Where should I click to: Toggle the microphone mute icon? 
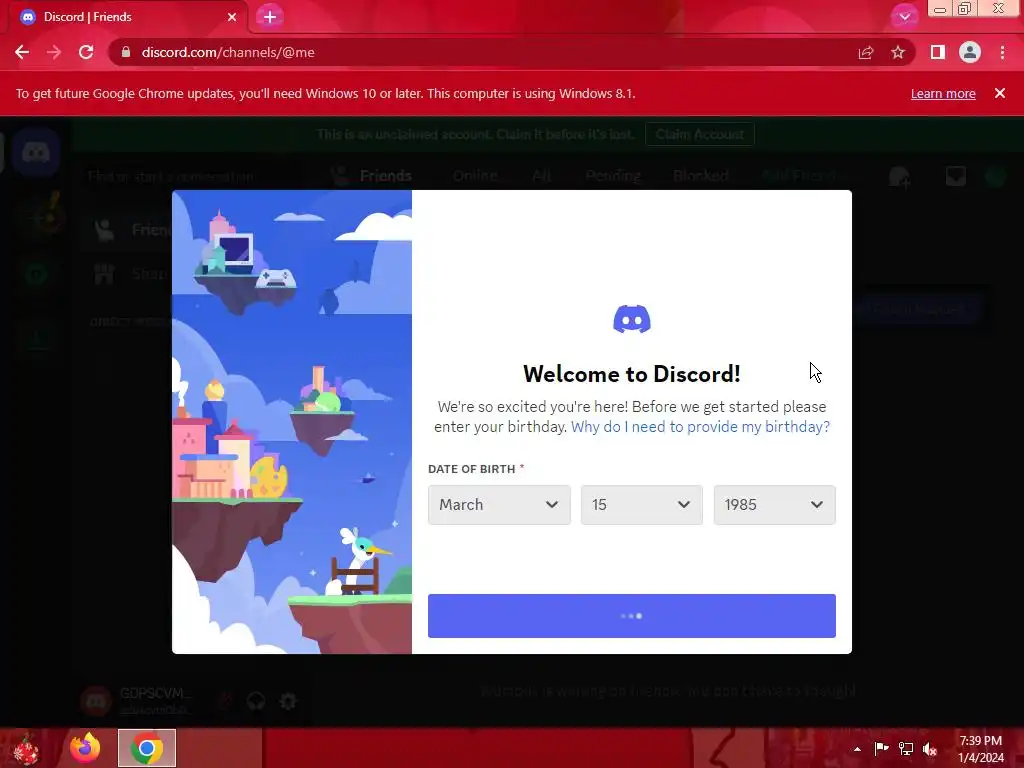(x=225, y=701)
